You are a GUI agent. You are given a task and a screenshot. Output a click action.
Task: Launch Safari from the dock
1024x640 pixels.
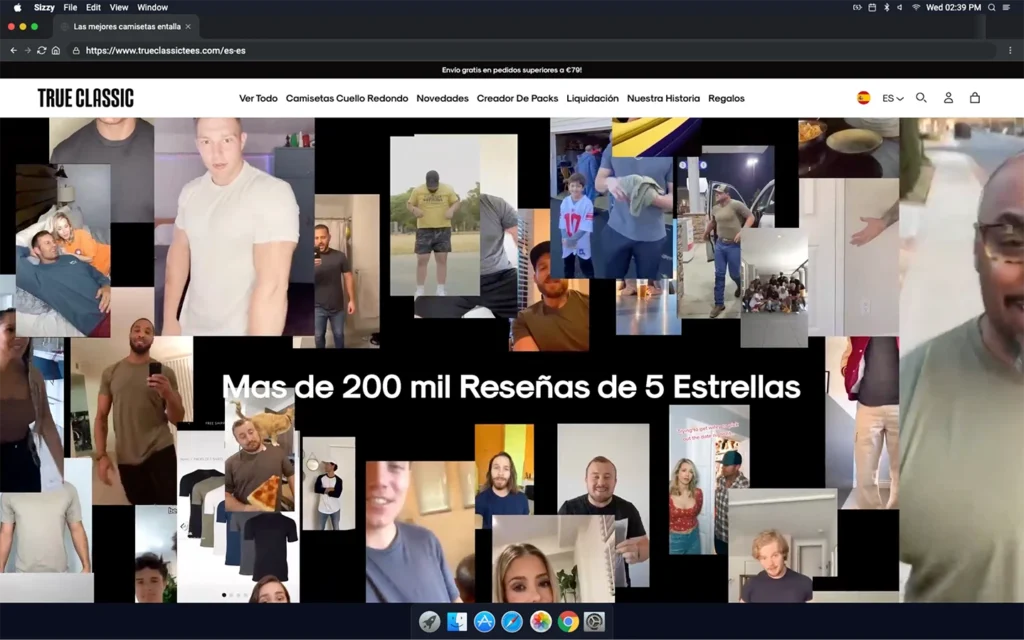point(512,621)
